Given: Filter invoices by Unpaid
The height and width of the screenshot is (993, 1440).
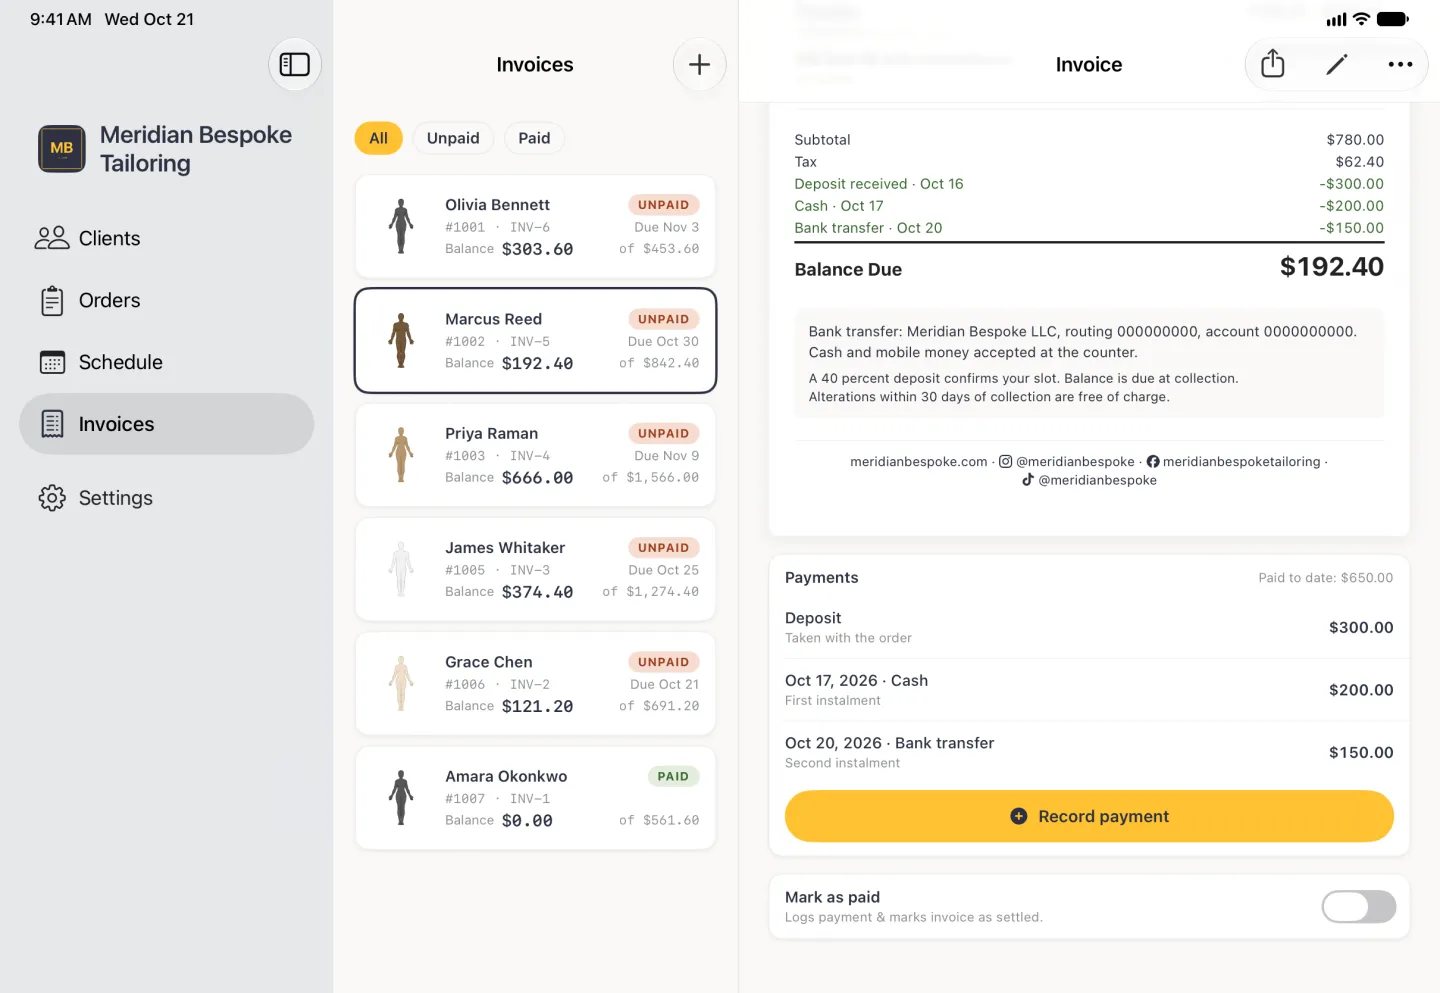Looking at the screenshot, I should [x=453, y=138].
